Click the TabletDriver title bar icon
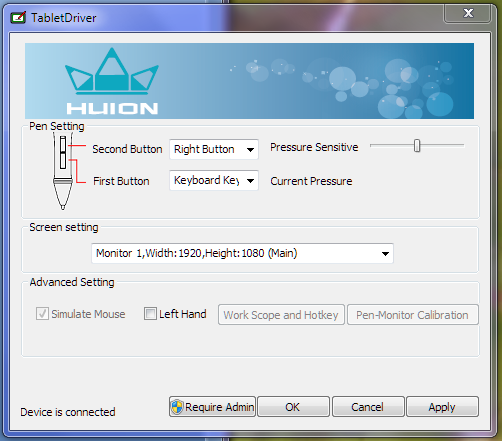 [x=18, y=17]
